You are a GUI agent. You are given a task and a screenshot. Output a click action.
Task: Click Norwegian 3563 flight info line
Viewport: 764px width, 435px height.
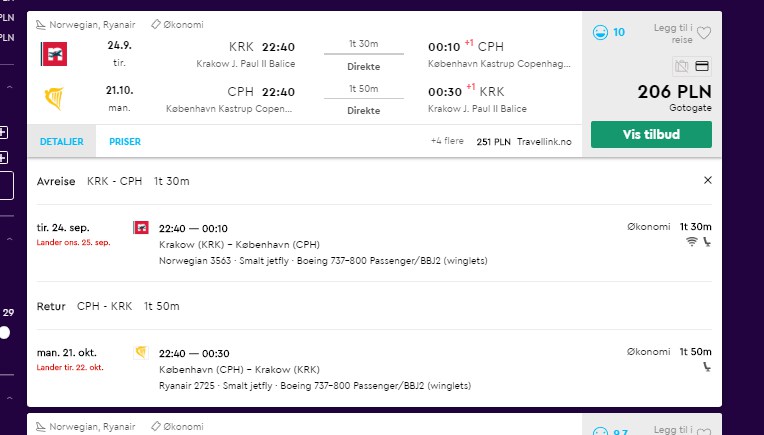pos(323,261)
